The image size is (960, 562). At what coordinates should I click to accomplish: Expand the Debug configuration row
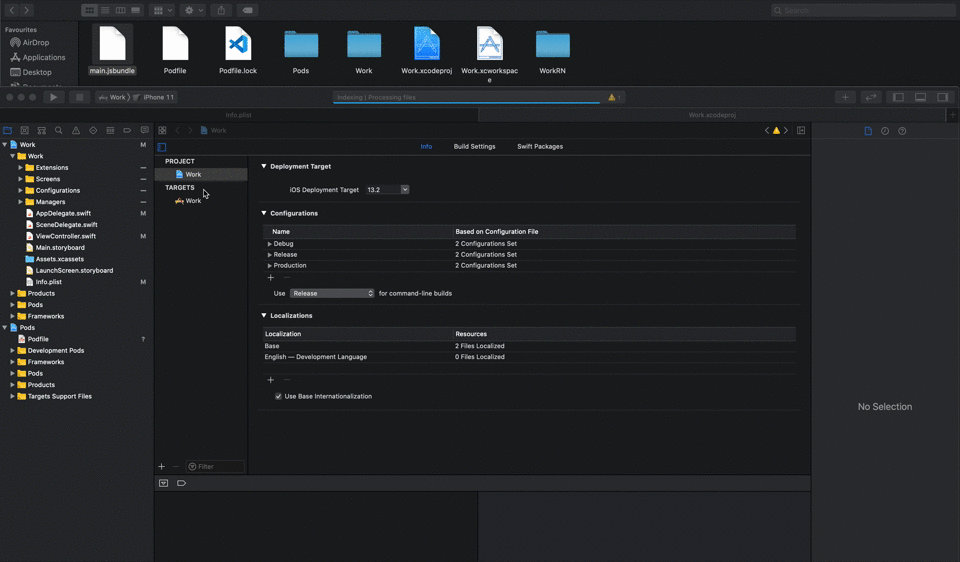270,244
